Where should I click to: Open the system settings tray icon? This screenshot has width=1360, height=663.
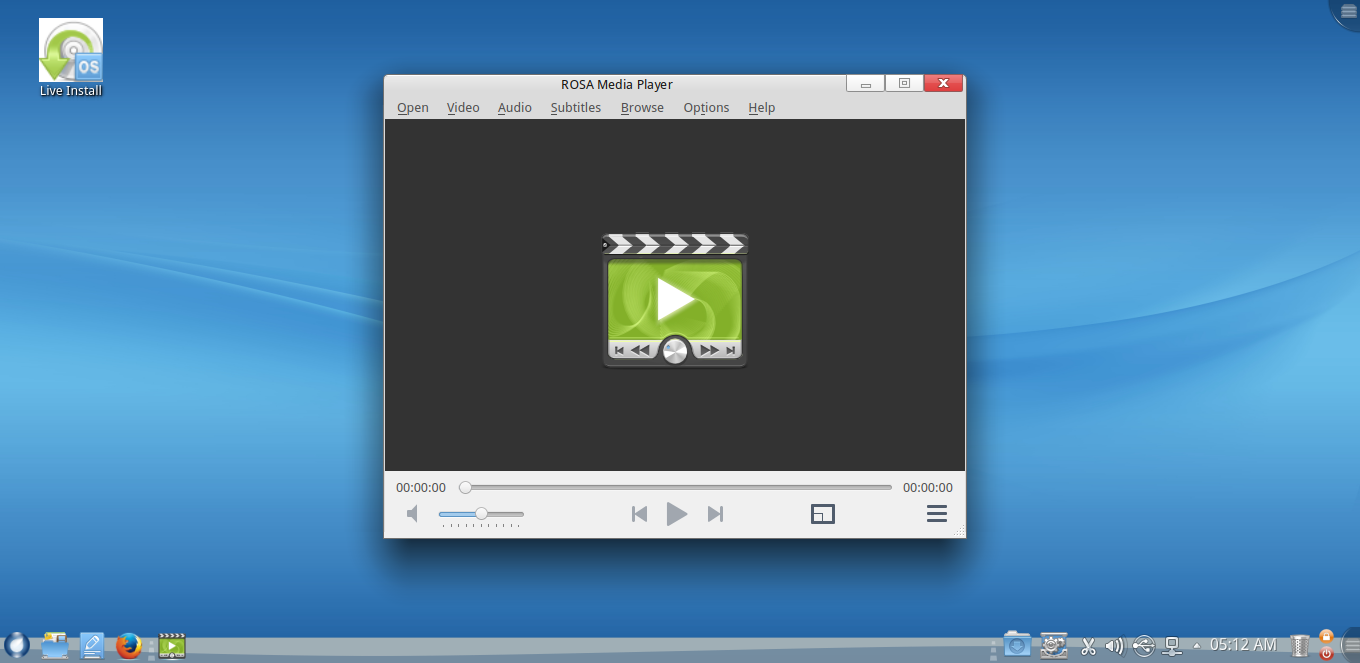pyautogui.click(x=1053, y=645)
